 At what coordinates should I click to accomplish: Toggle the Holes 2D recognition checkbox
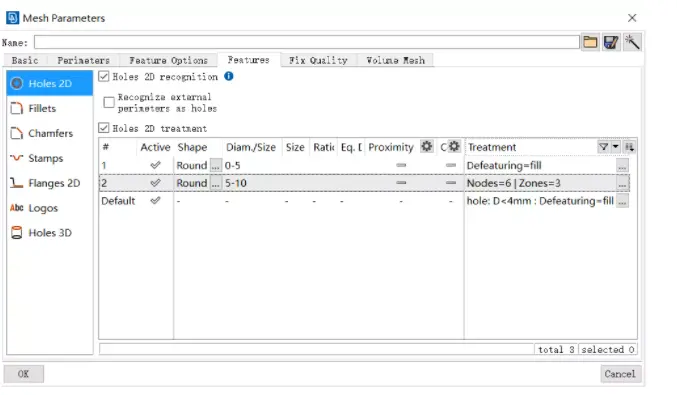point(103,76)
